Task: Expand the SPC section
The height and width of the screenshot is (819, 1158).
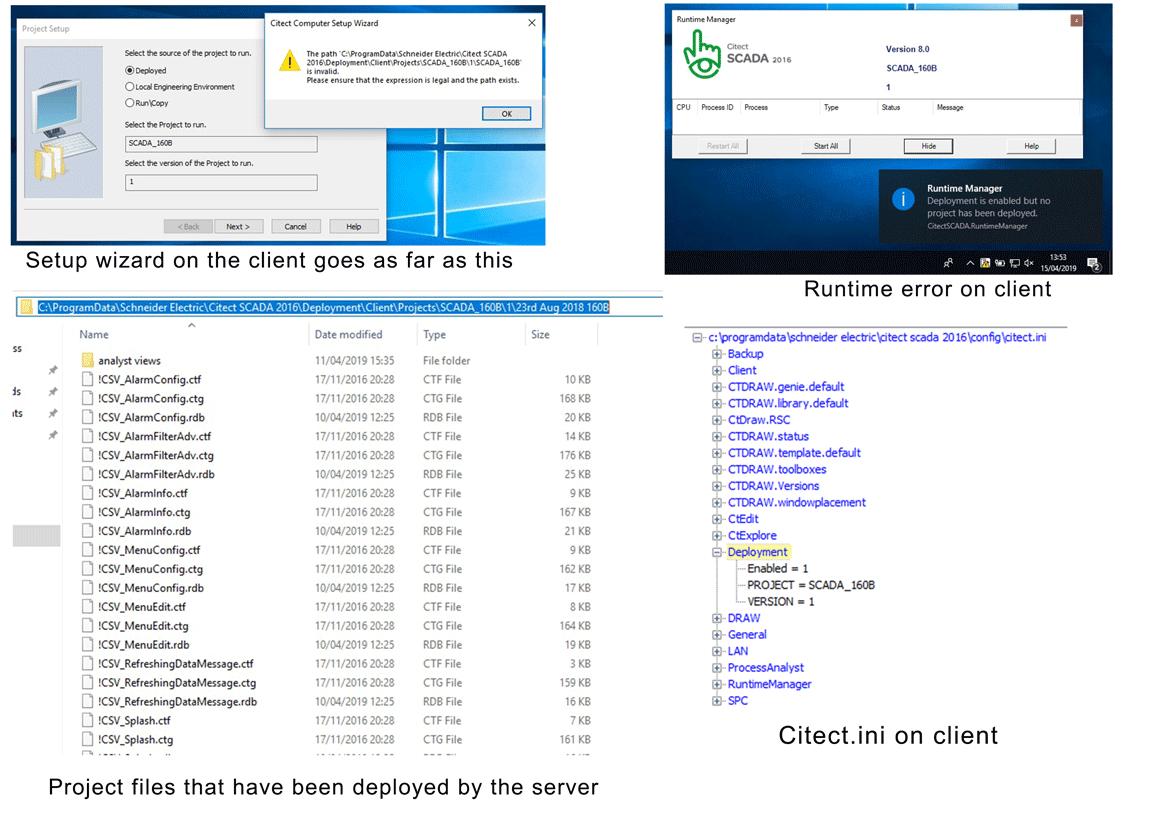Action: [716, 701]
